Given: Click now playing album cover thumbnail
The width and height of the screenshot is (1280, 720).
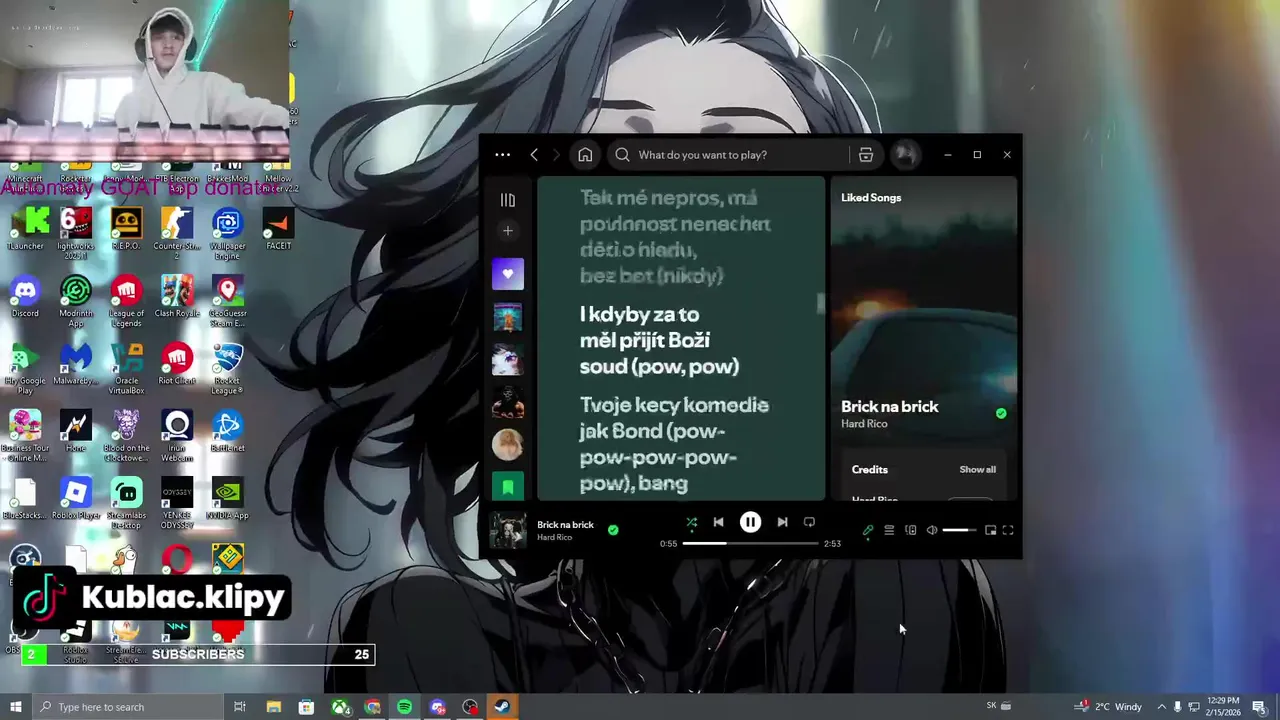Looking at the screenshot, I should (x=507, y=531).
